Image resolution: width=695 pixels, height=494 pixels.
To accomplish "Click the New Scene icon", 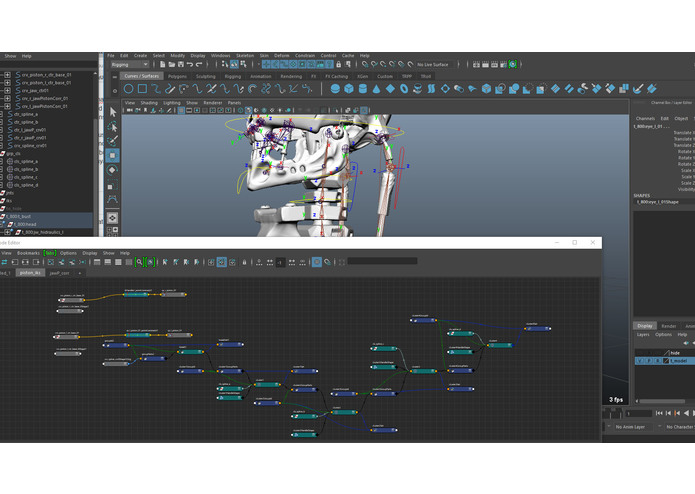I will tap(163, 65).
